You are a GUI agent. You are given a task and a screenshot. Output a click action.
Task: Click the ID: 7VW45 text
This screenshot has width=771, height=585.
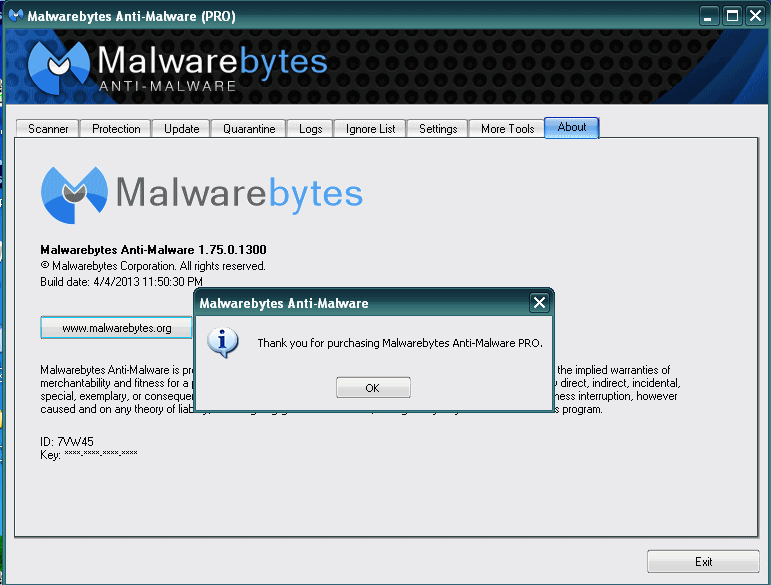click(67, 441)
